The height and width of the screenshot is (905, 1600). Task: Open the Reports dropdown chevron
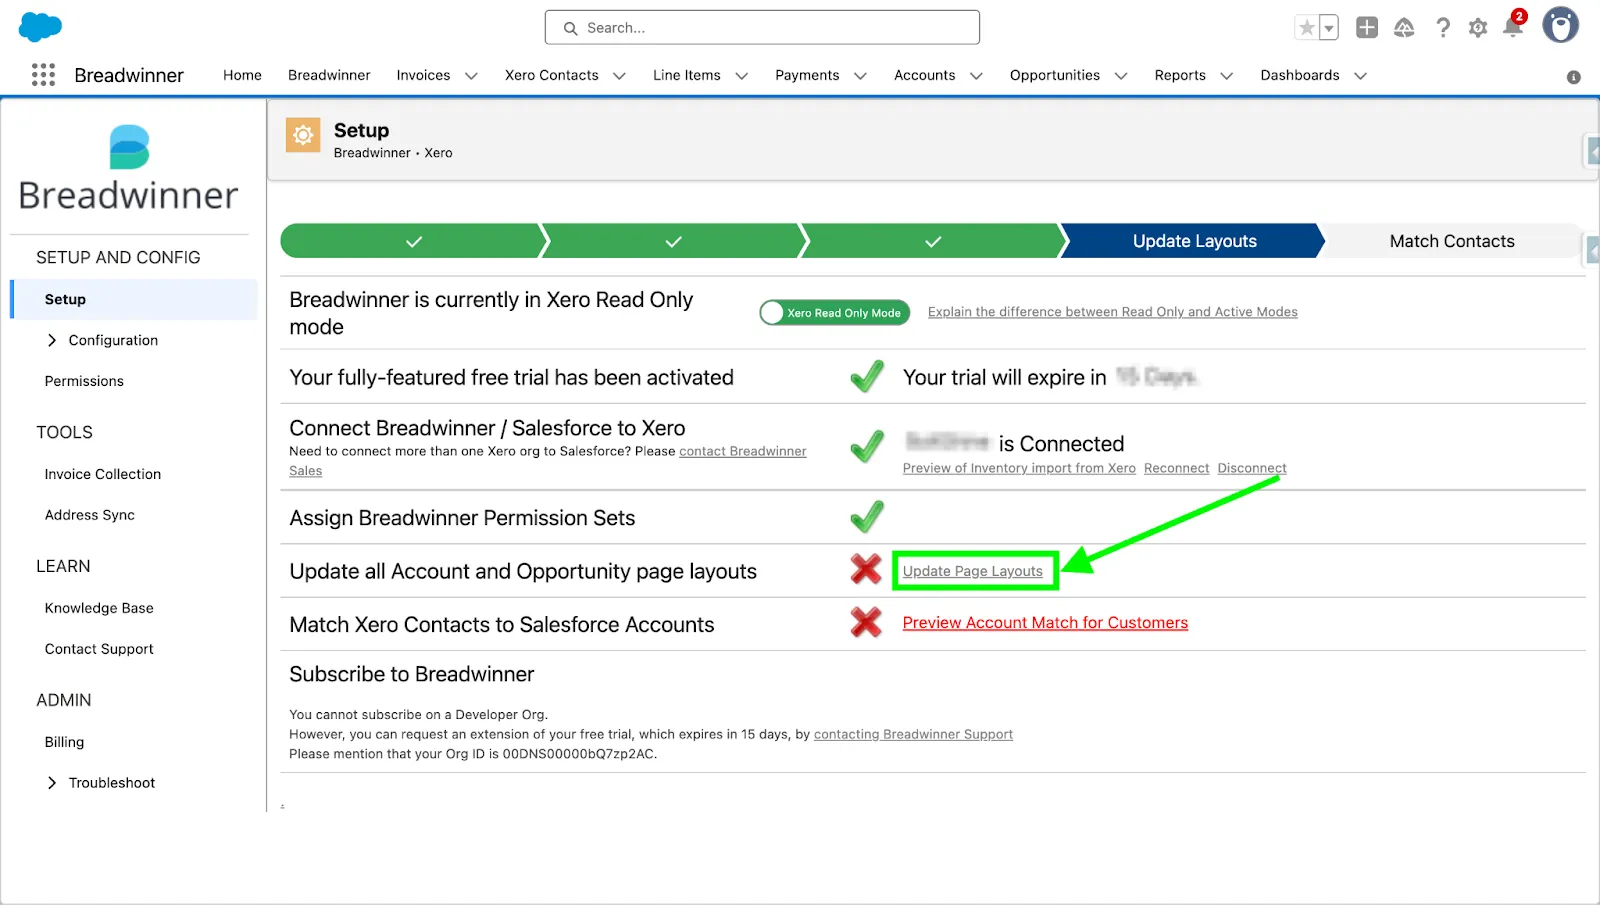tap(1227, 76)
